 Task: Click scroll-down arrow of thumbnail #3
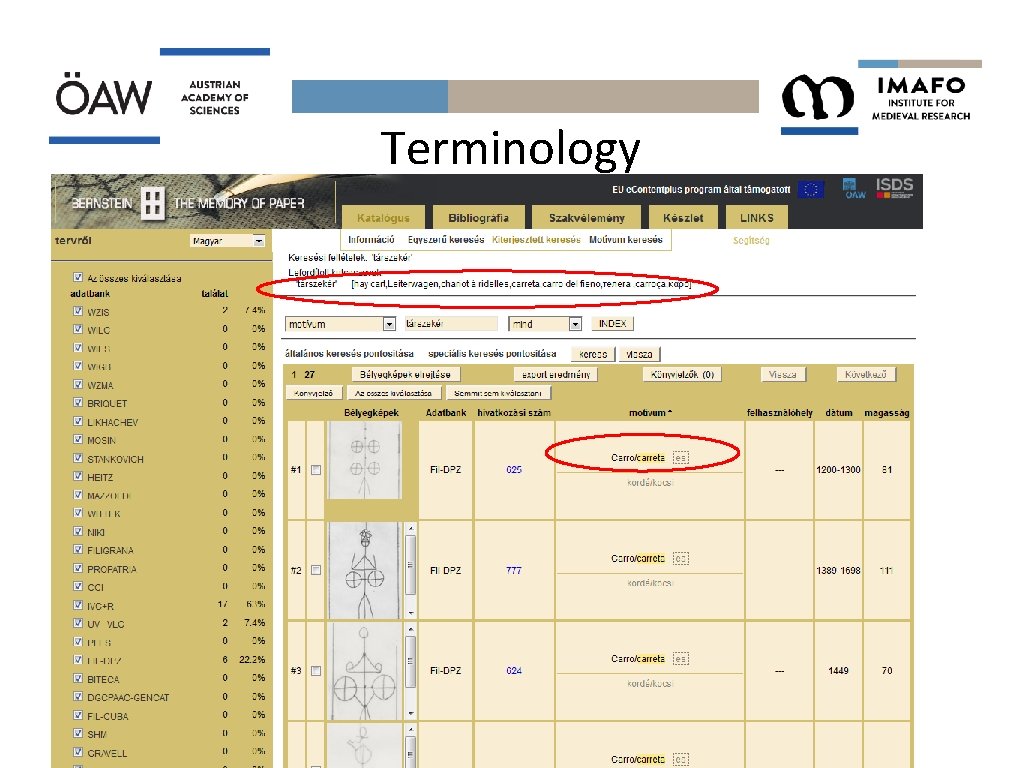coord(411,713)
